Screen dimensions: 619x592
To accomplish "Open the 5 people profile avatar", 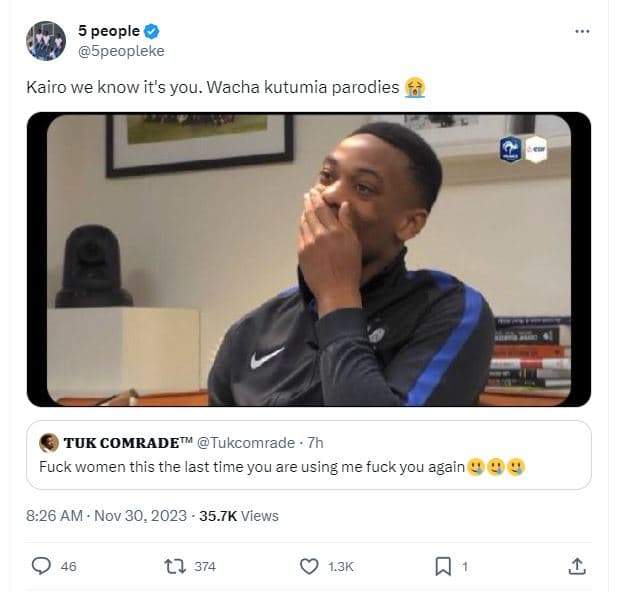I will 46,42.
